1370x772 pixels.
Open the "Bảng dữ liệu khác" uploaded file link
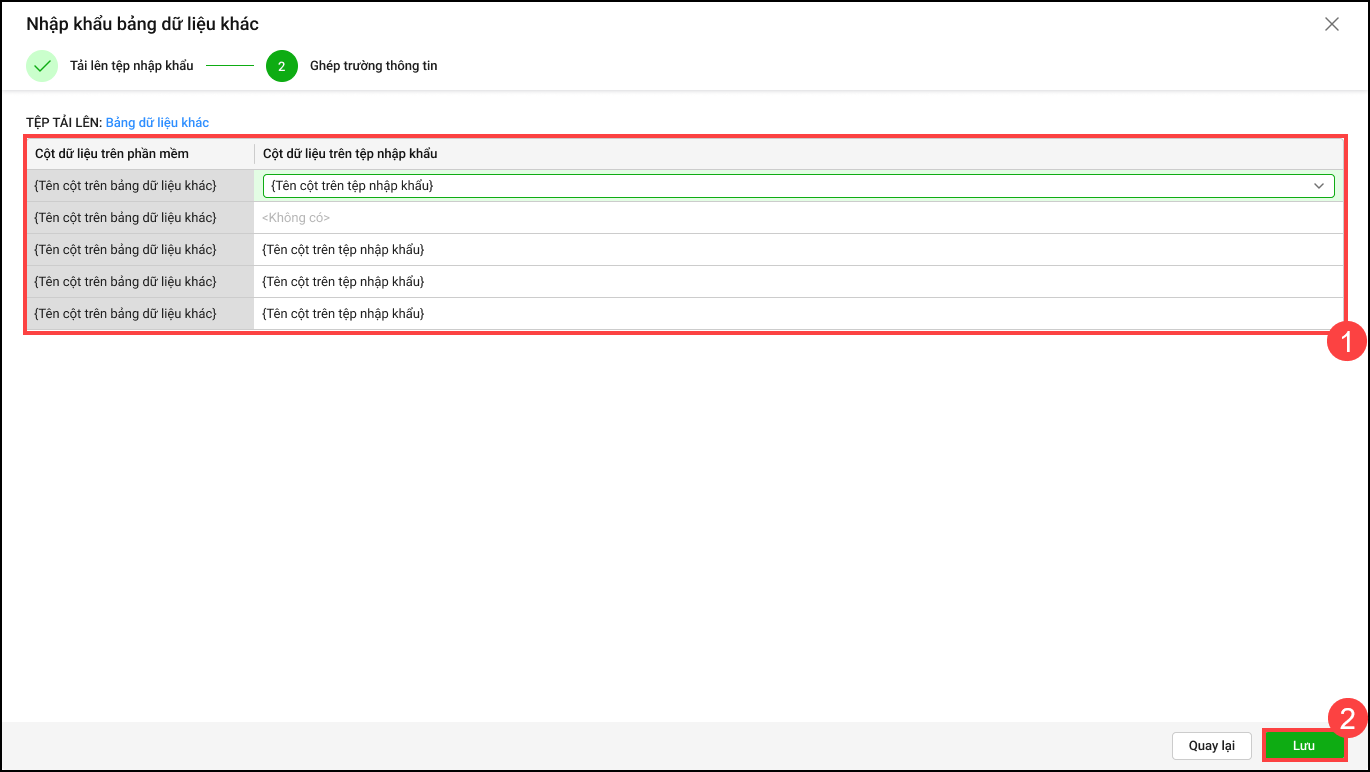157,123
